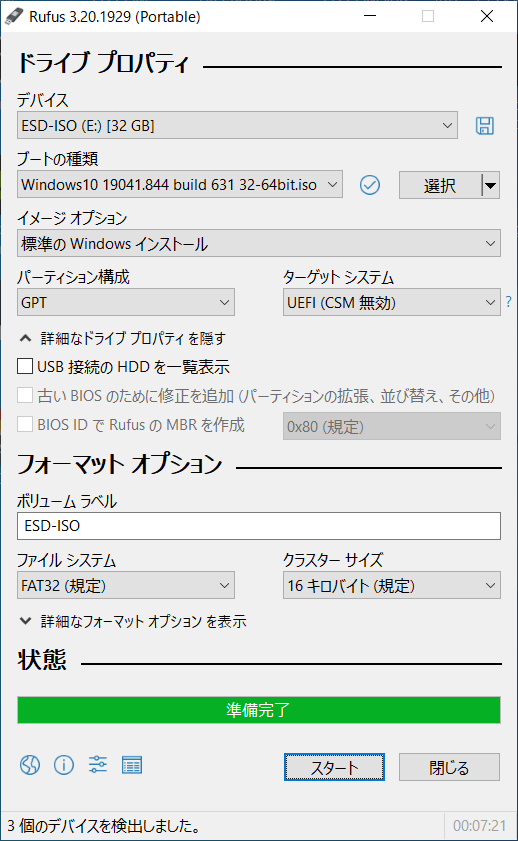The width and height of the screenshot is (518, 841).
Task: Close the Rufus window with X
Action: point(487,16)
